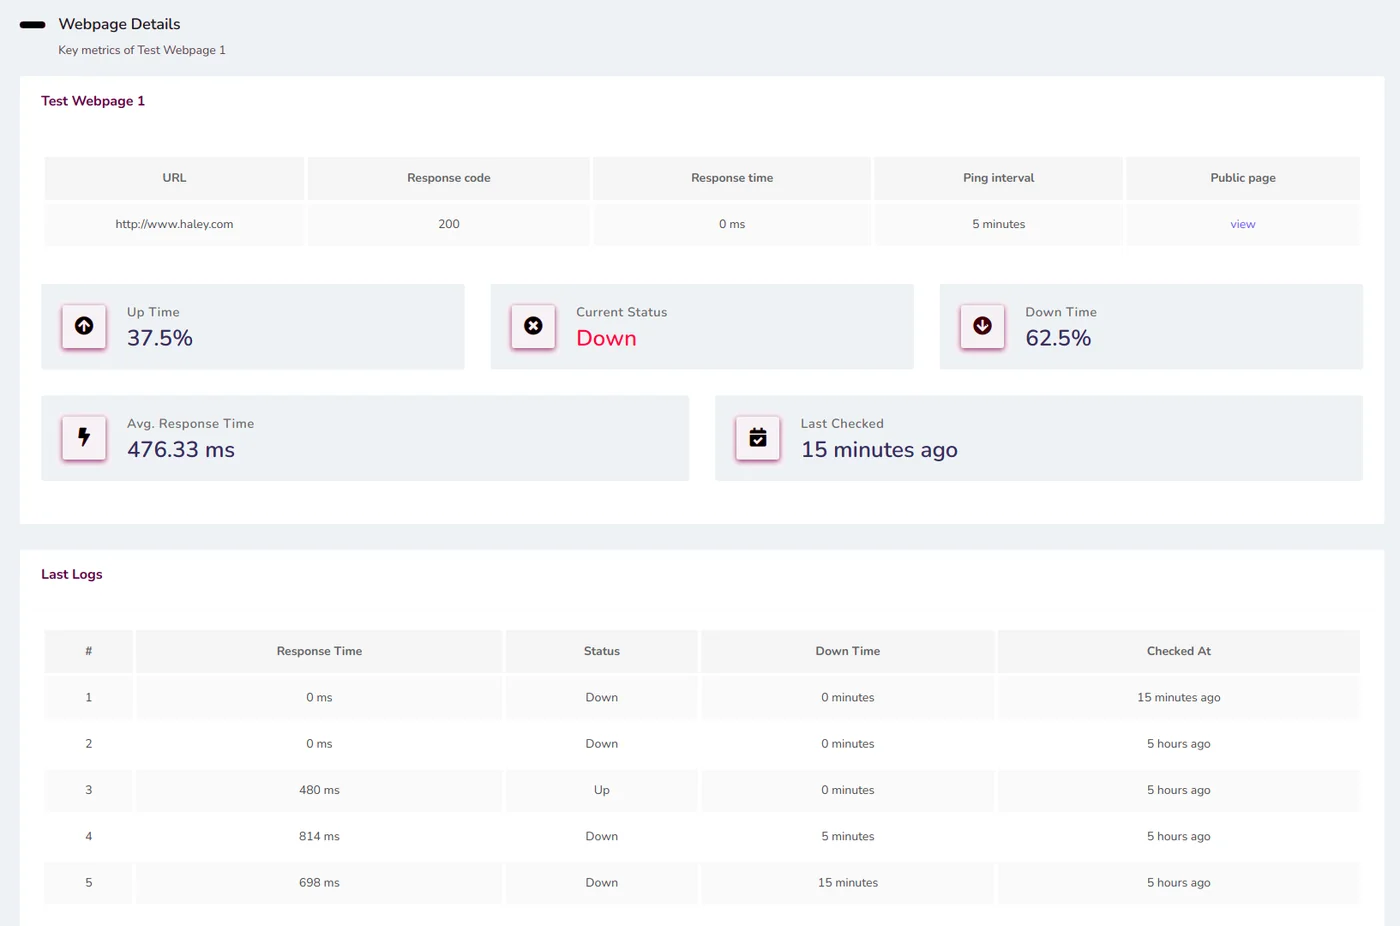Click the logs Response Time column header

click(319, 651)
